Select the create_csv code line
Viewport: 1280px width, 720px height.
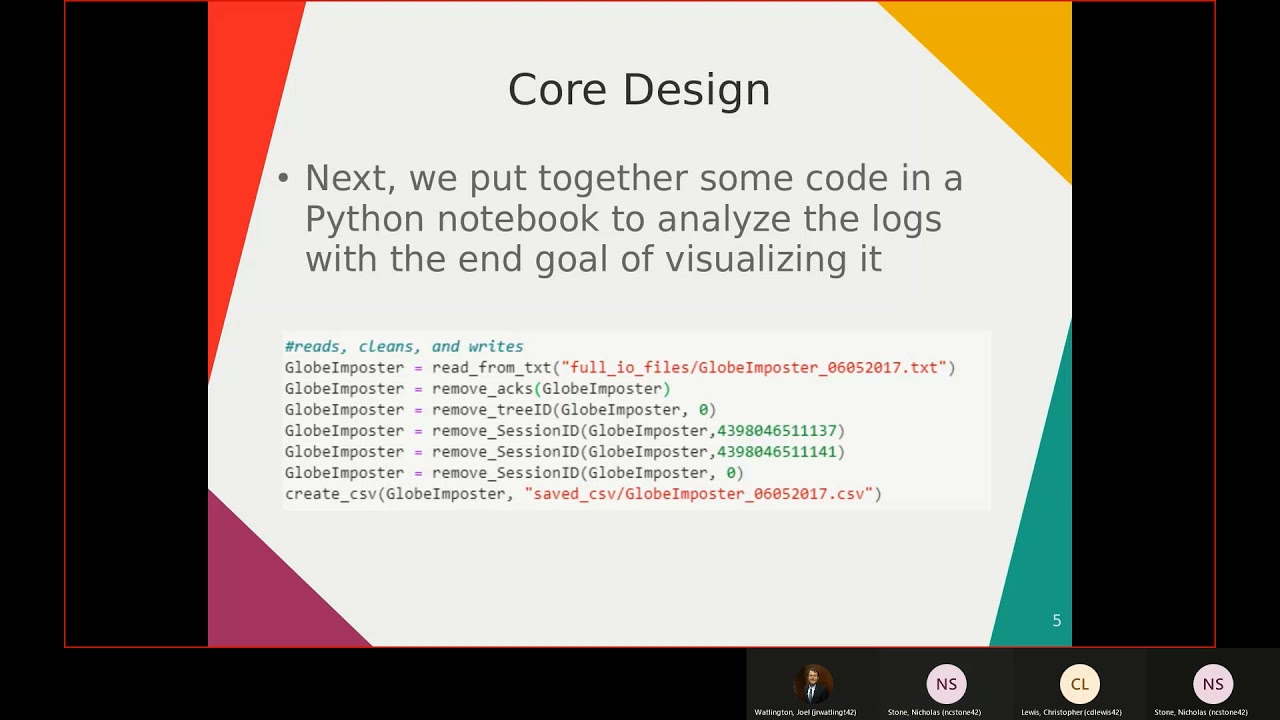(x=583, y=494)
